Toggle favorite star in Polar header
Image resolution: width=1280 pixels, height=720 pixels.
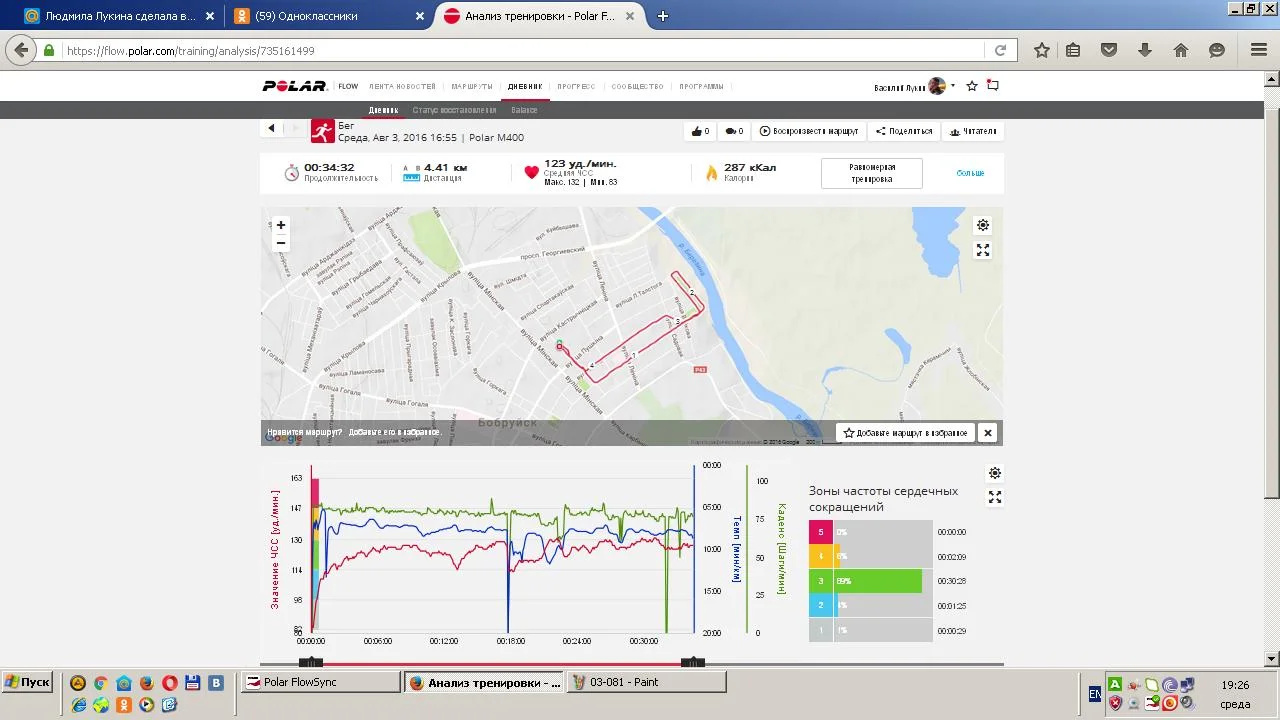tap(972, 86)
